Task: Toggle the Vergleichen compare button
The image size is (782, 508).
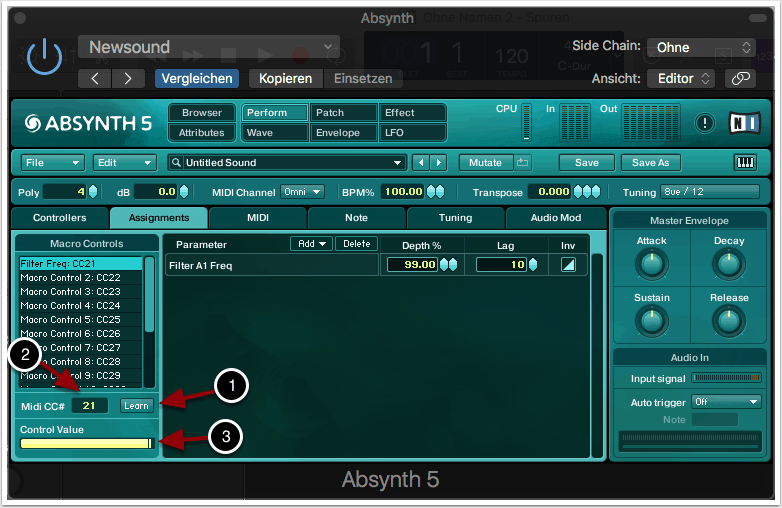Action: point(195,78)
